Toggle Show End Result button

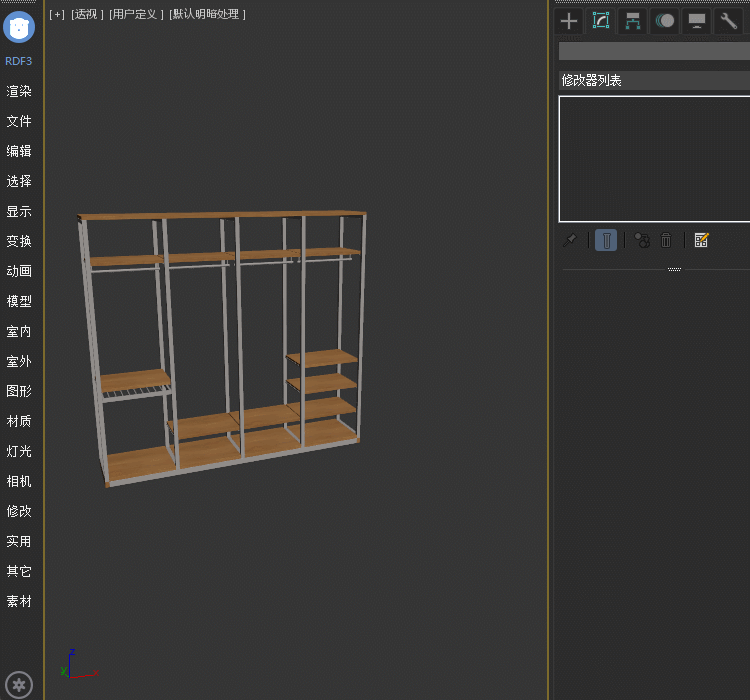pyautogui.click(x=606, y=240)
